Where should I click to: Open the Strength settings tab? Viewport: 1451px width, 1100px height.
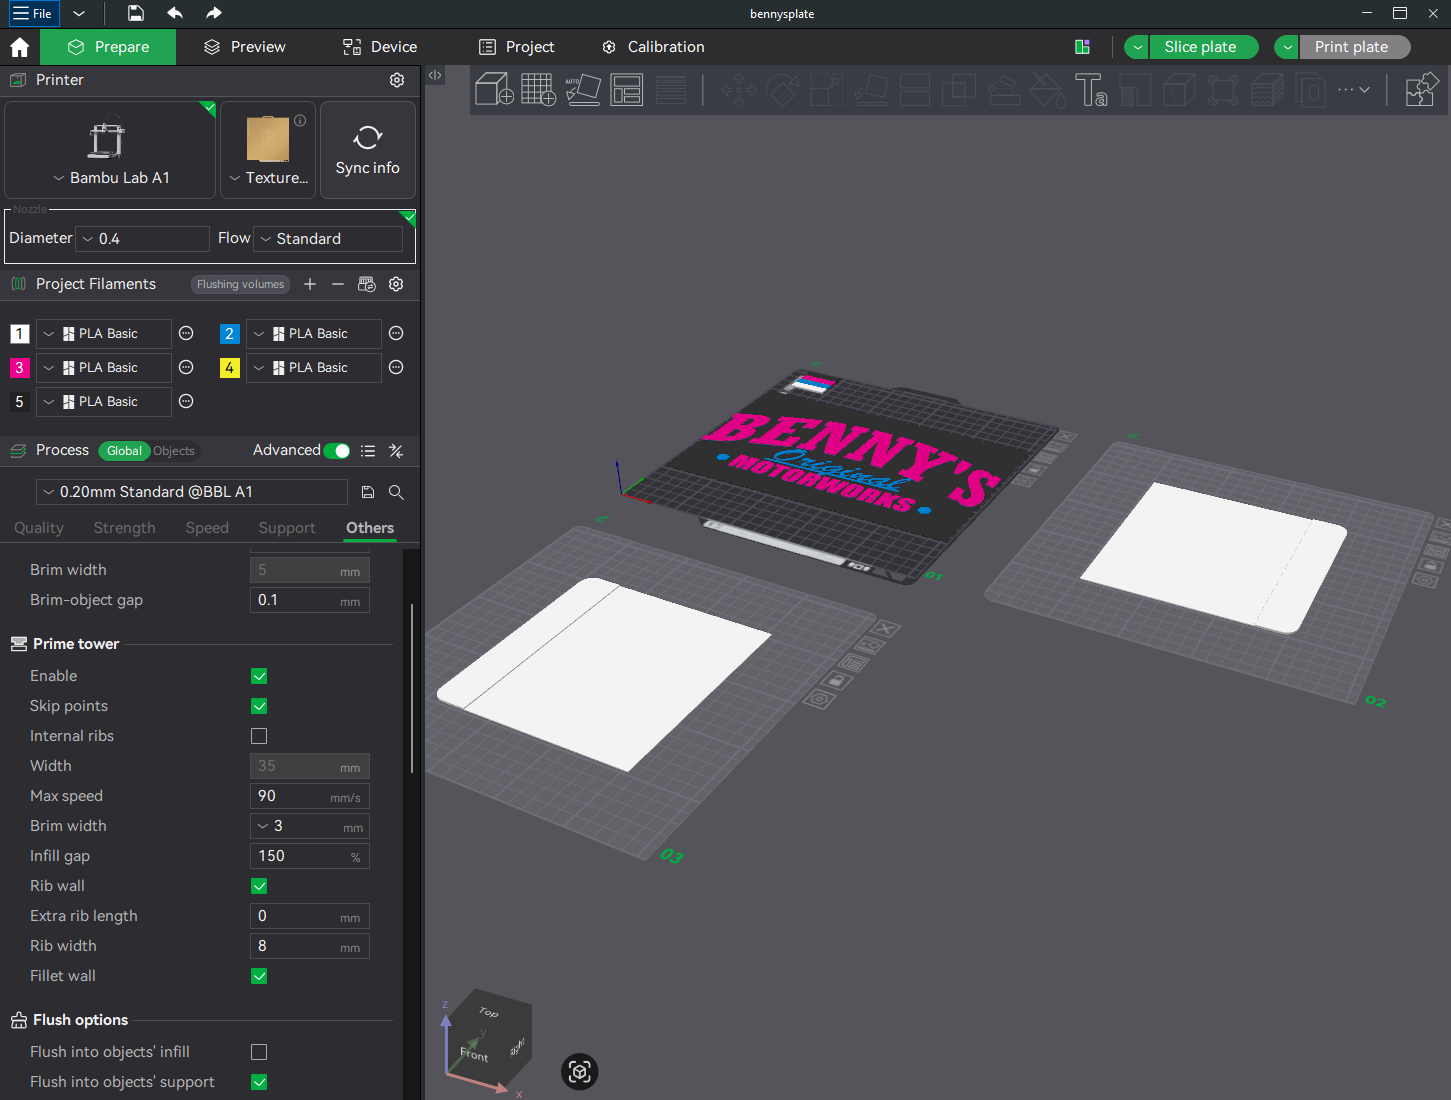[x=124, y=528]
